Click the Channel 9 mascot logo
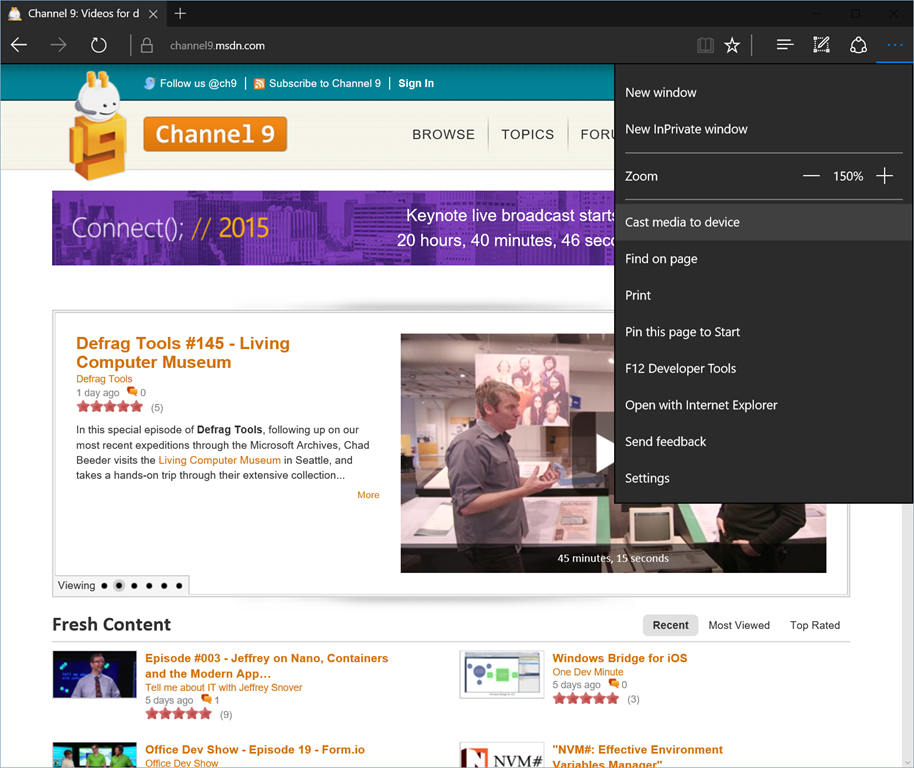914x768 pixels. click(x=97, y=125)
